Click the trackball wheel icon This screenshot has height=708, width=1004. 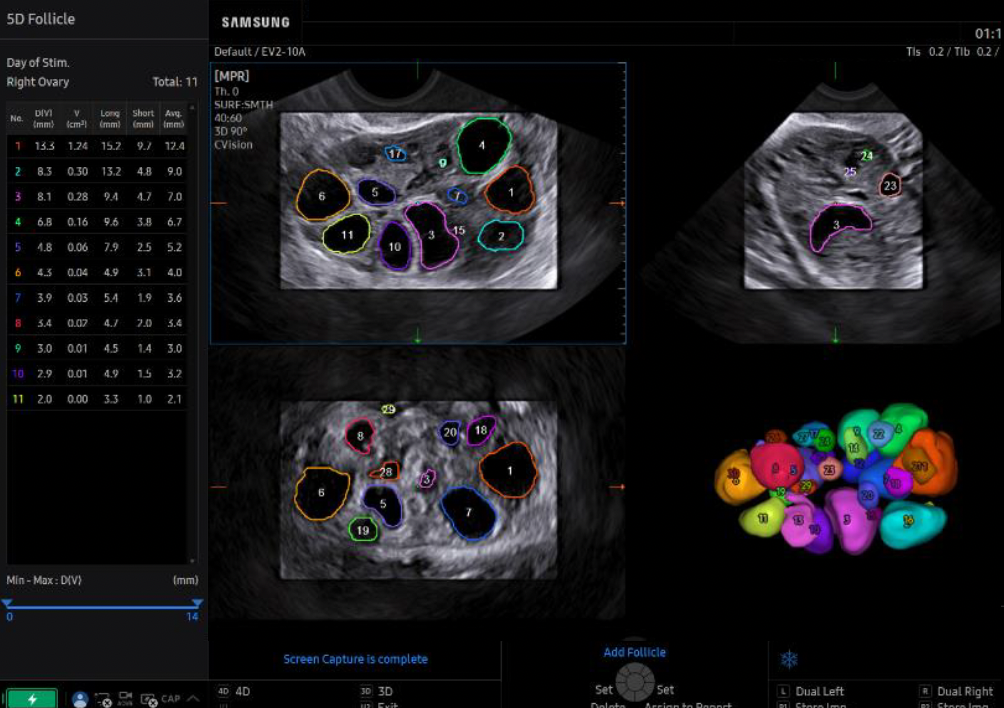pos(635,682)
